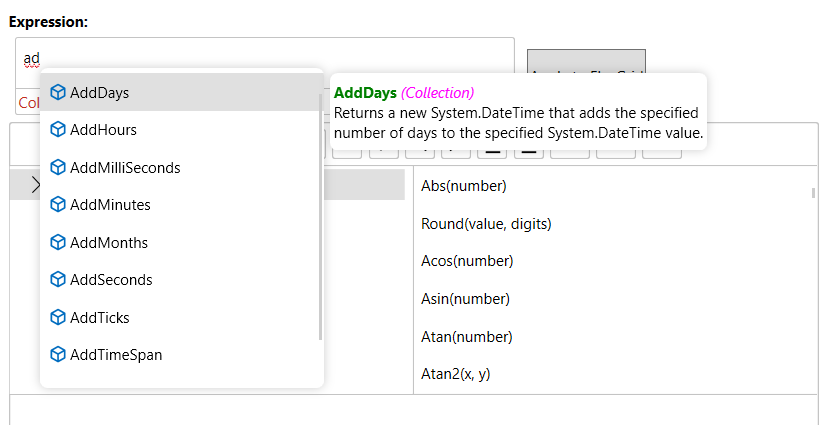Click the cube icon beside AddMonths

point(58,242)
